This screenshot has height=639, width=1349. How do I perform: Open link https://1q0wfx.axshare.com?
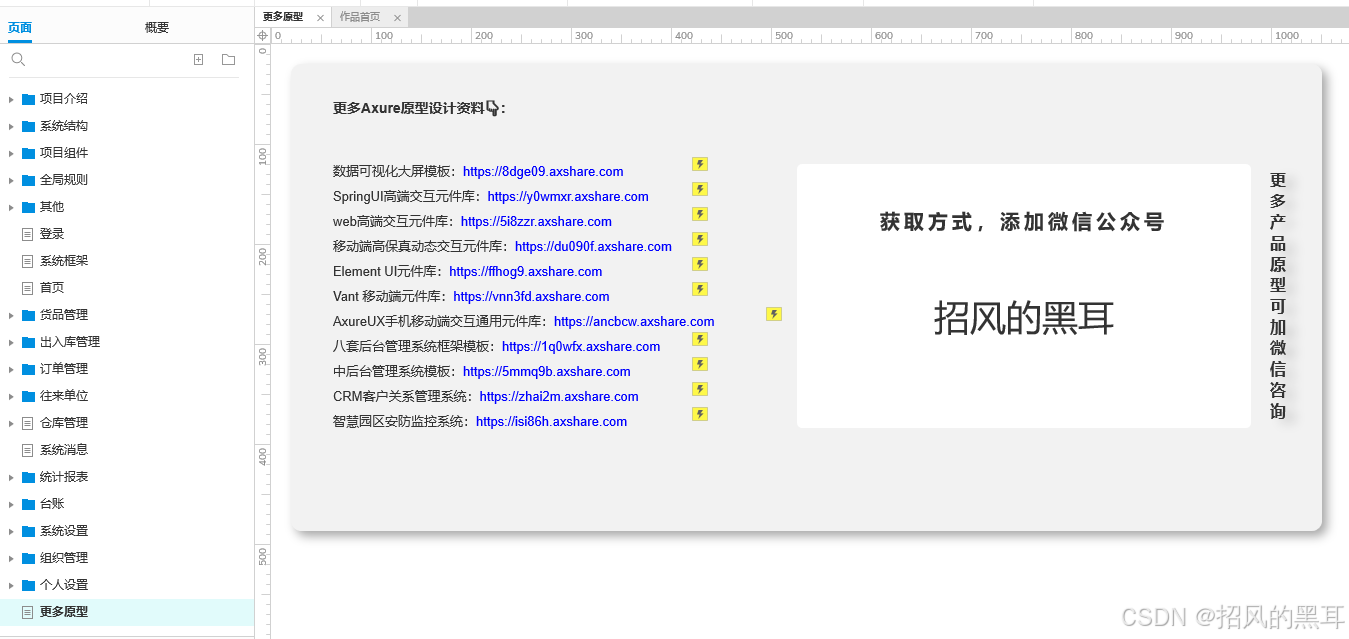coord(581,347)
